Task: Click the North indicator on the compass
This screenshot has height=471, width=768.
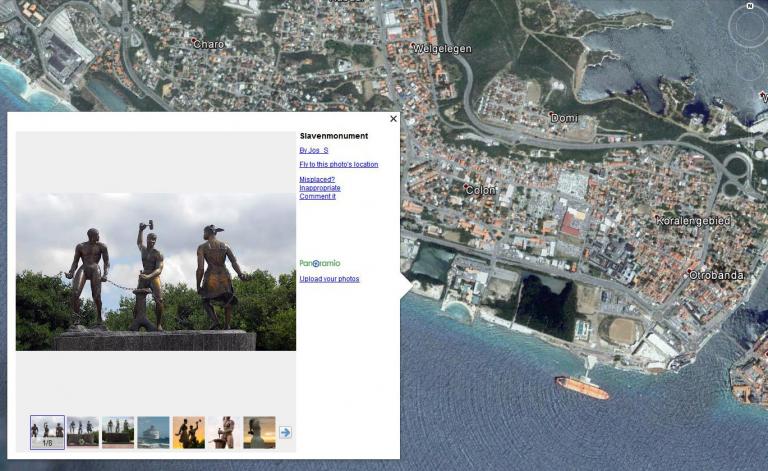Action: tap(748, 7)
